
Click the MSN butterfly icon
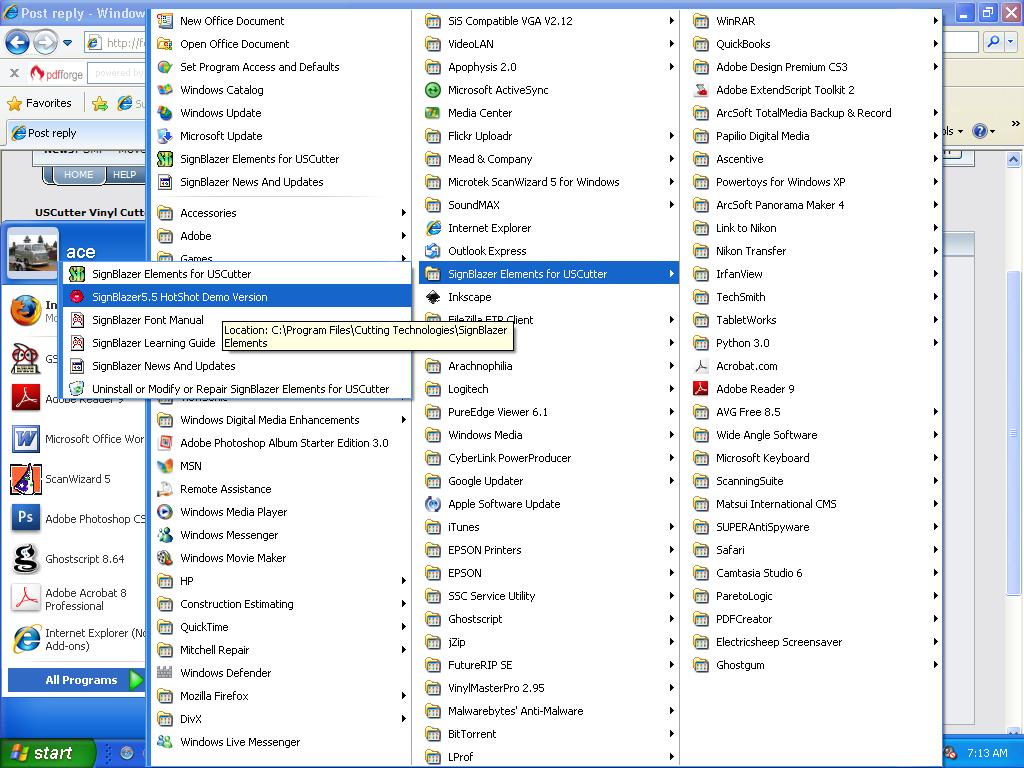165,466
